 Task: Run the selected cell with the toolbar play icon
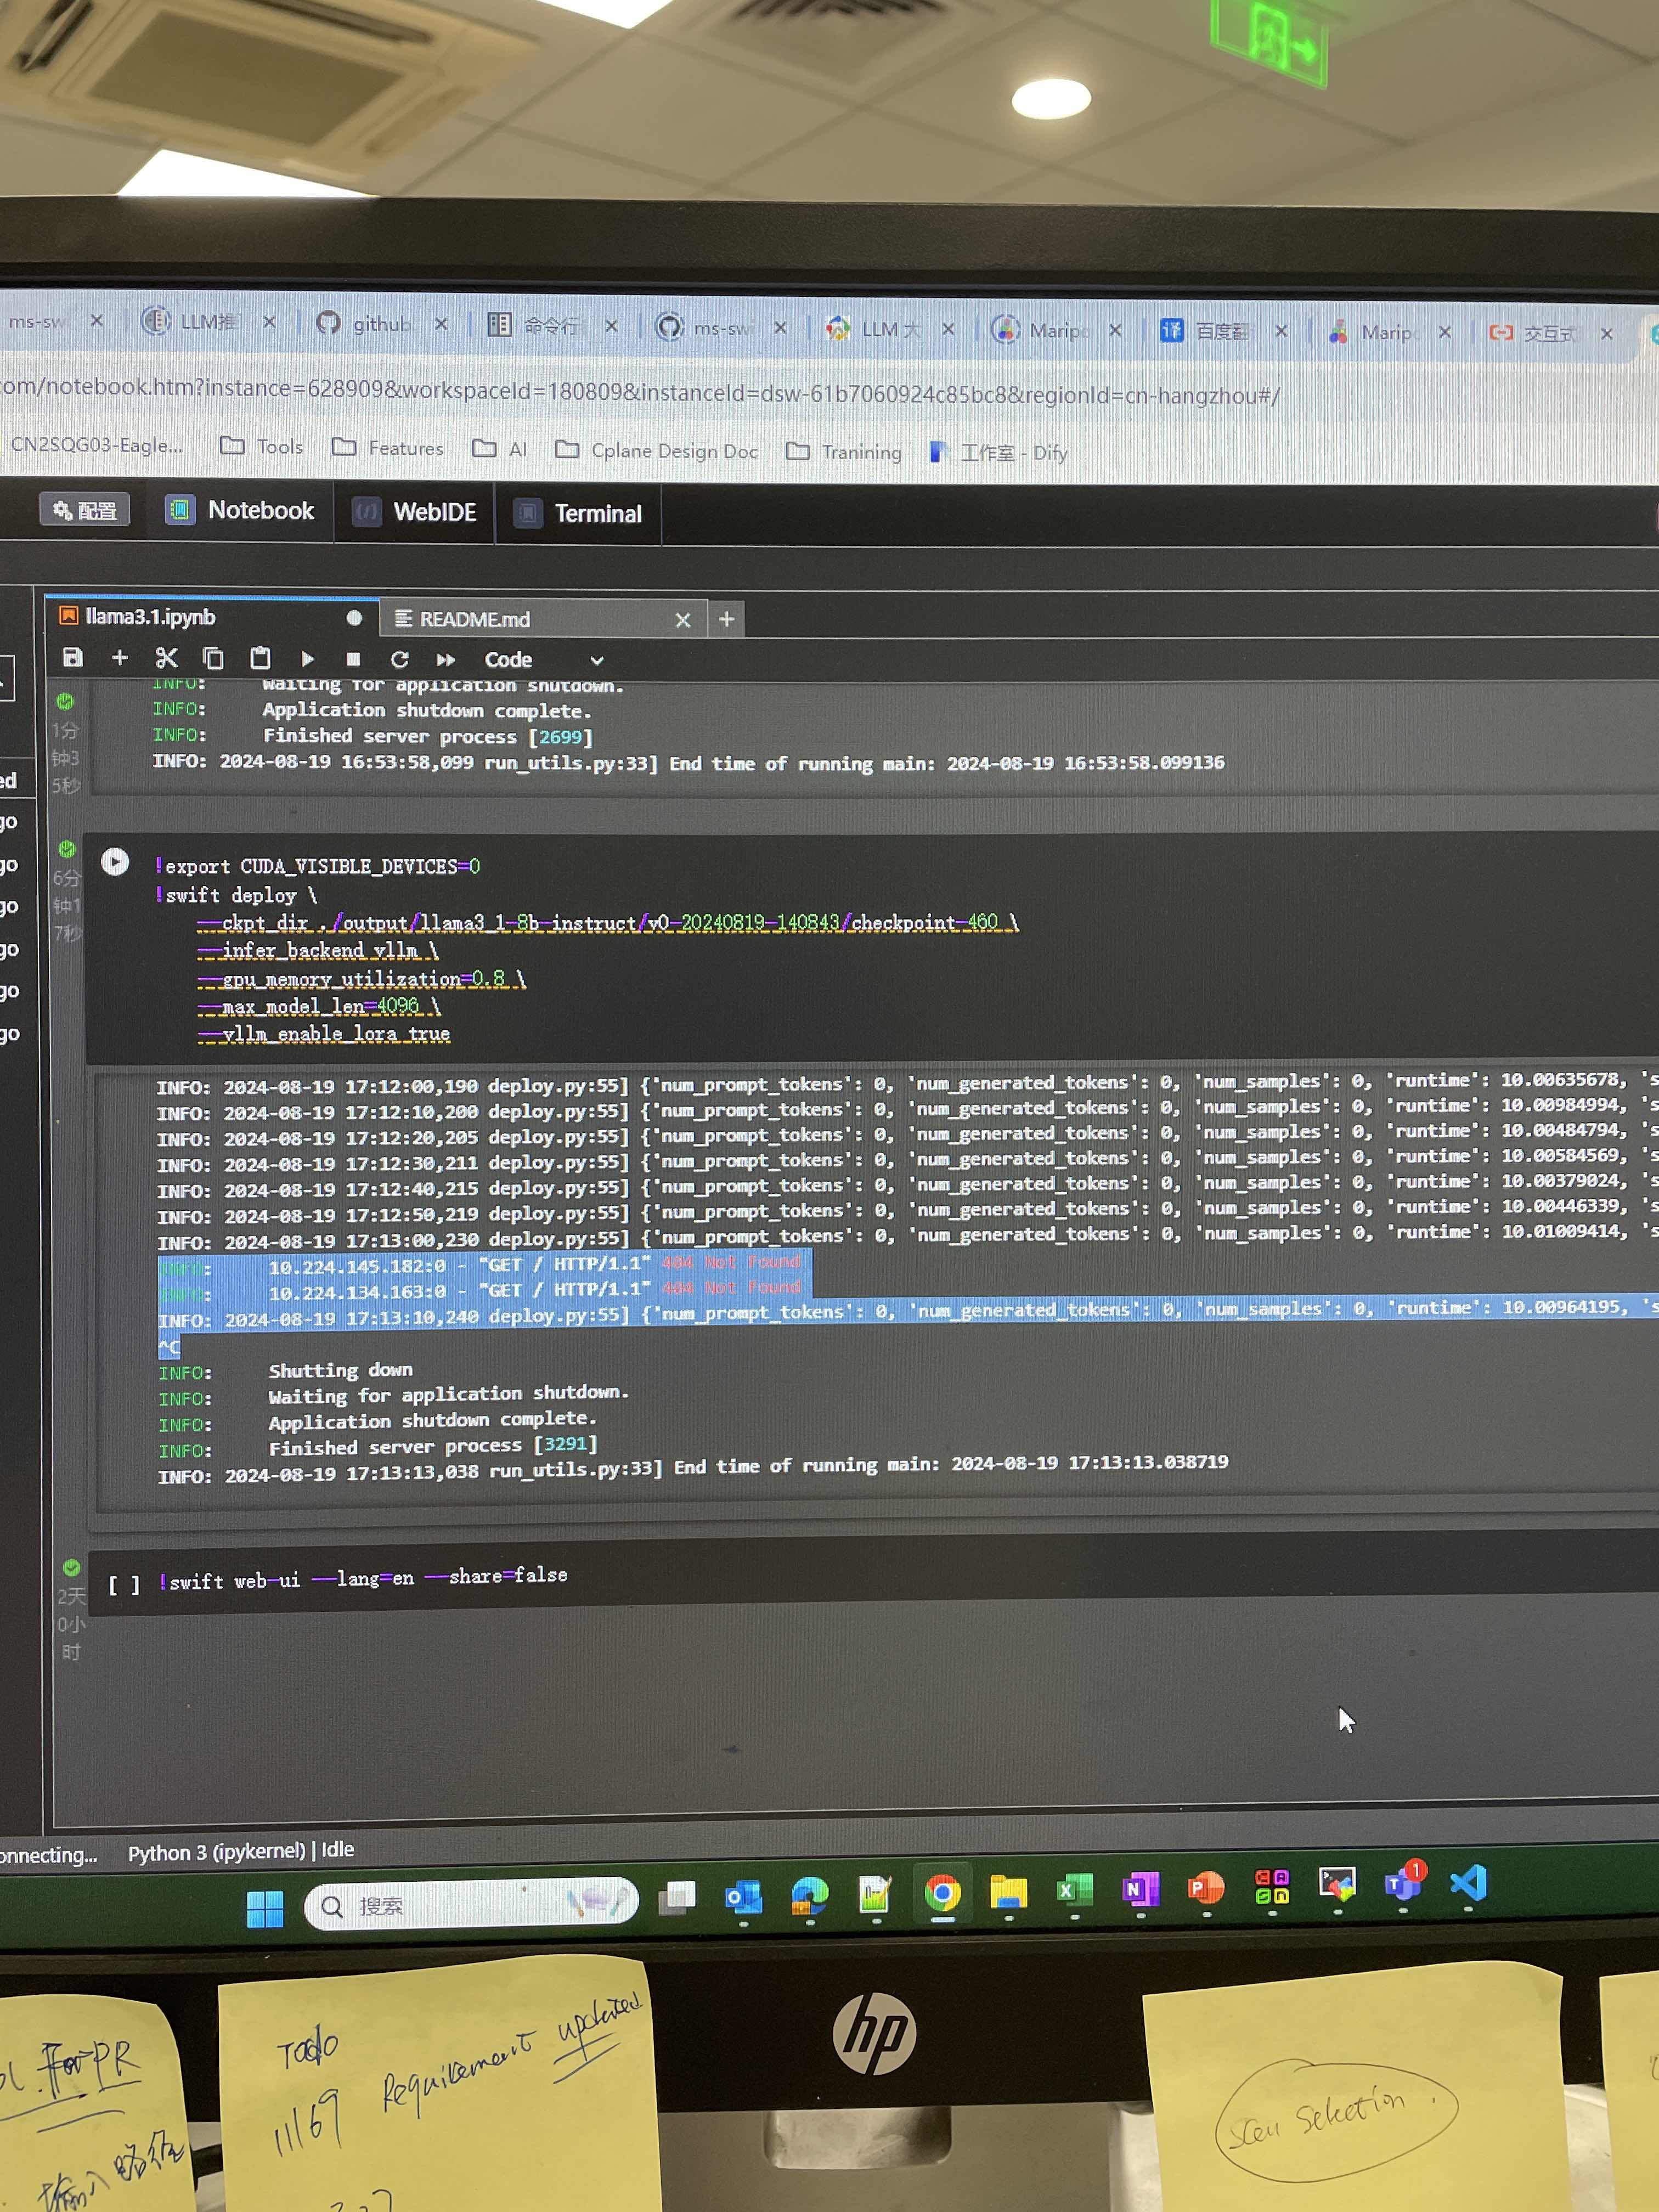[x=307, y=659]
